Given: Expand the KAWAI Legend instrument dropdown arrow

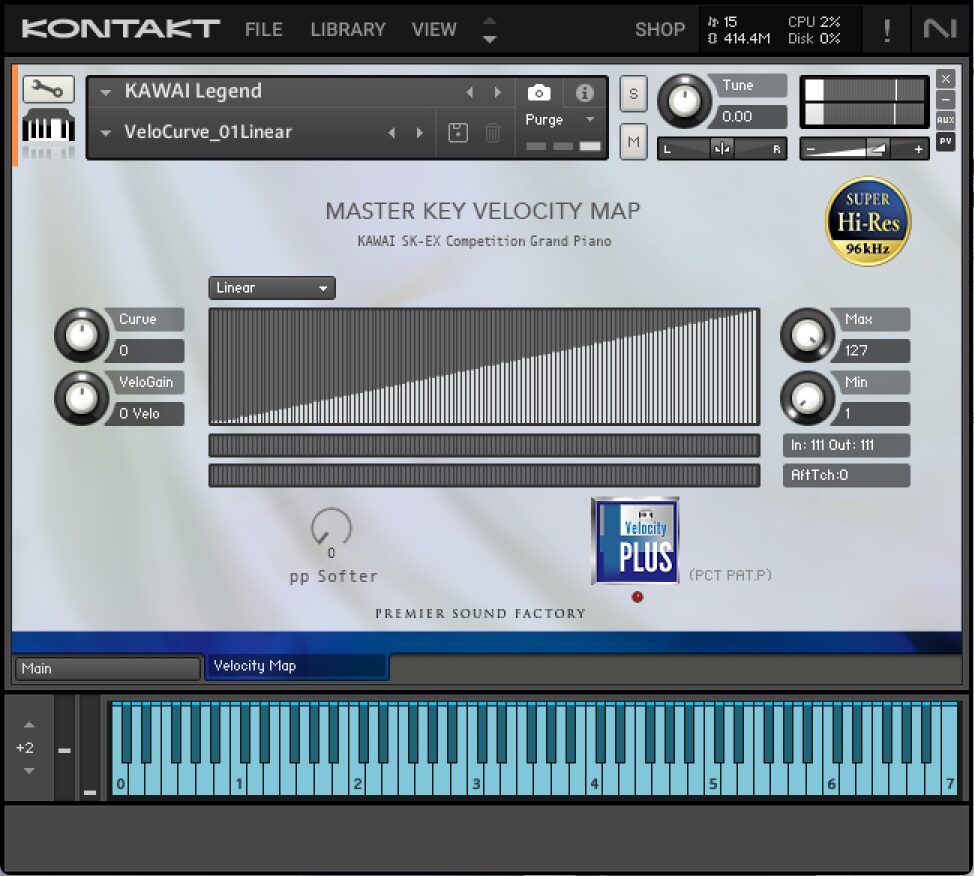Looking at the screenshot, I should (x=106, y=93).
